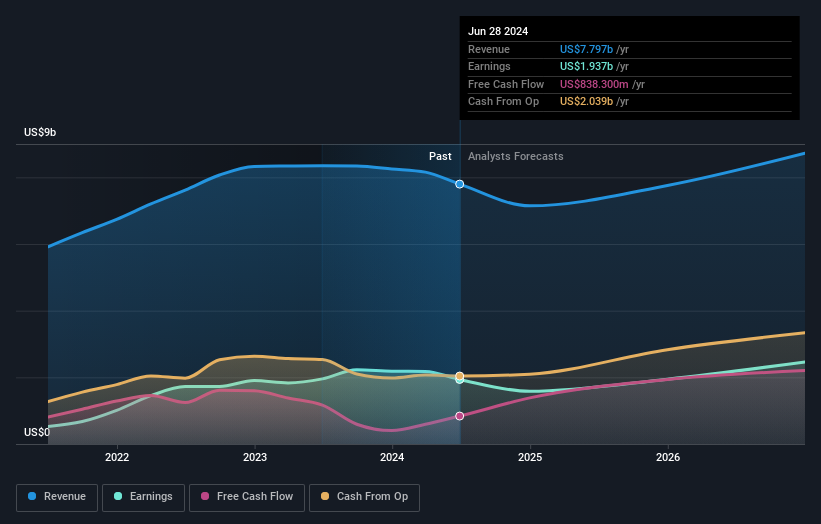Click the pink Free Cash Flow data point marker
The width and height of the screenshot is (821, 524).
tap(459, 416)
